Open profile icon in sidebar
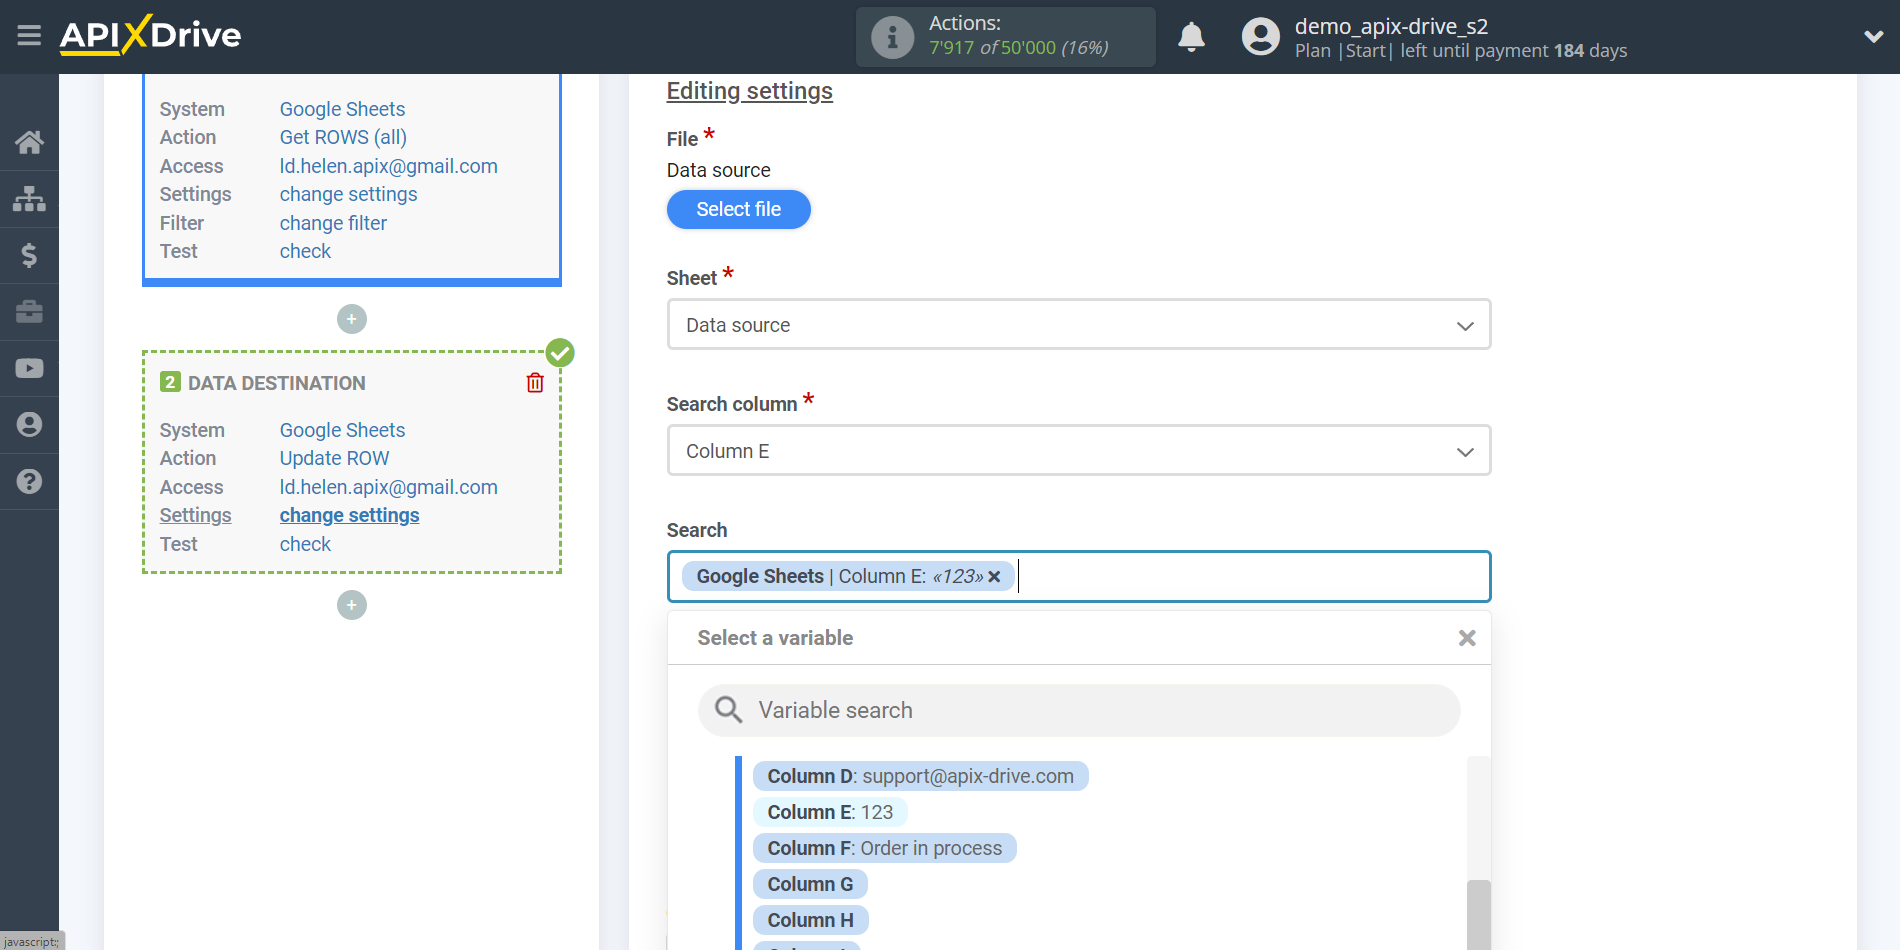This screenshot has width=1900, height=950. pos(29,425)
